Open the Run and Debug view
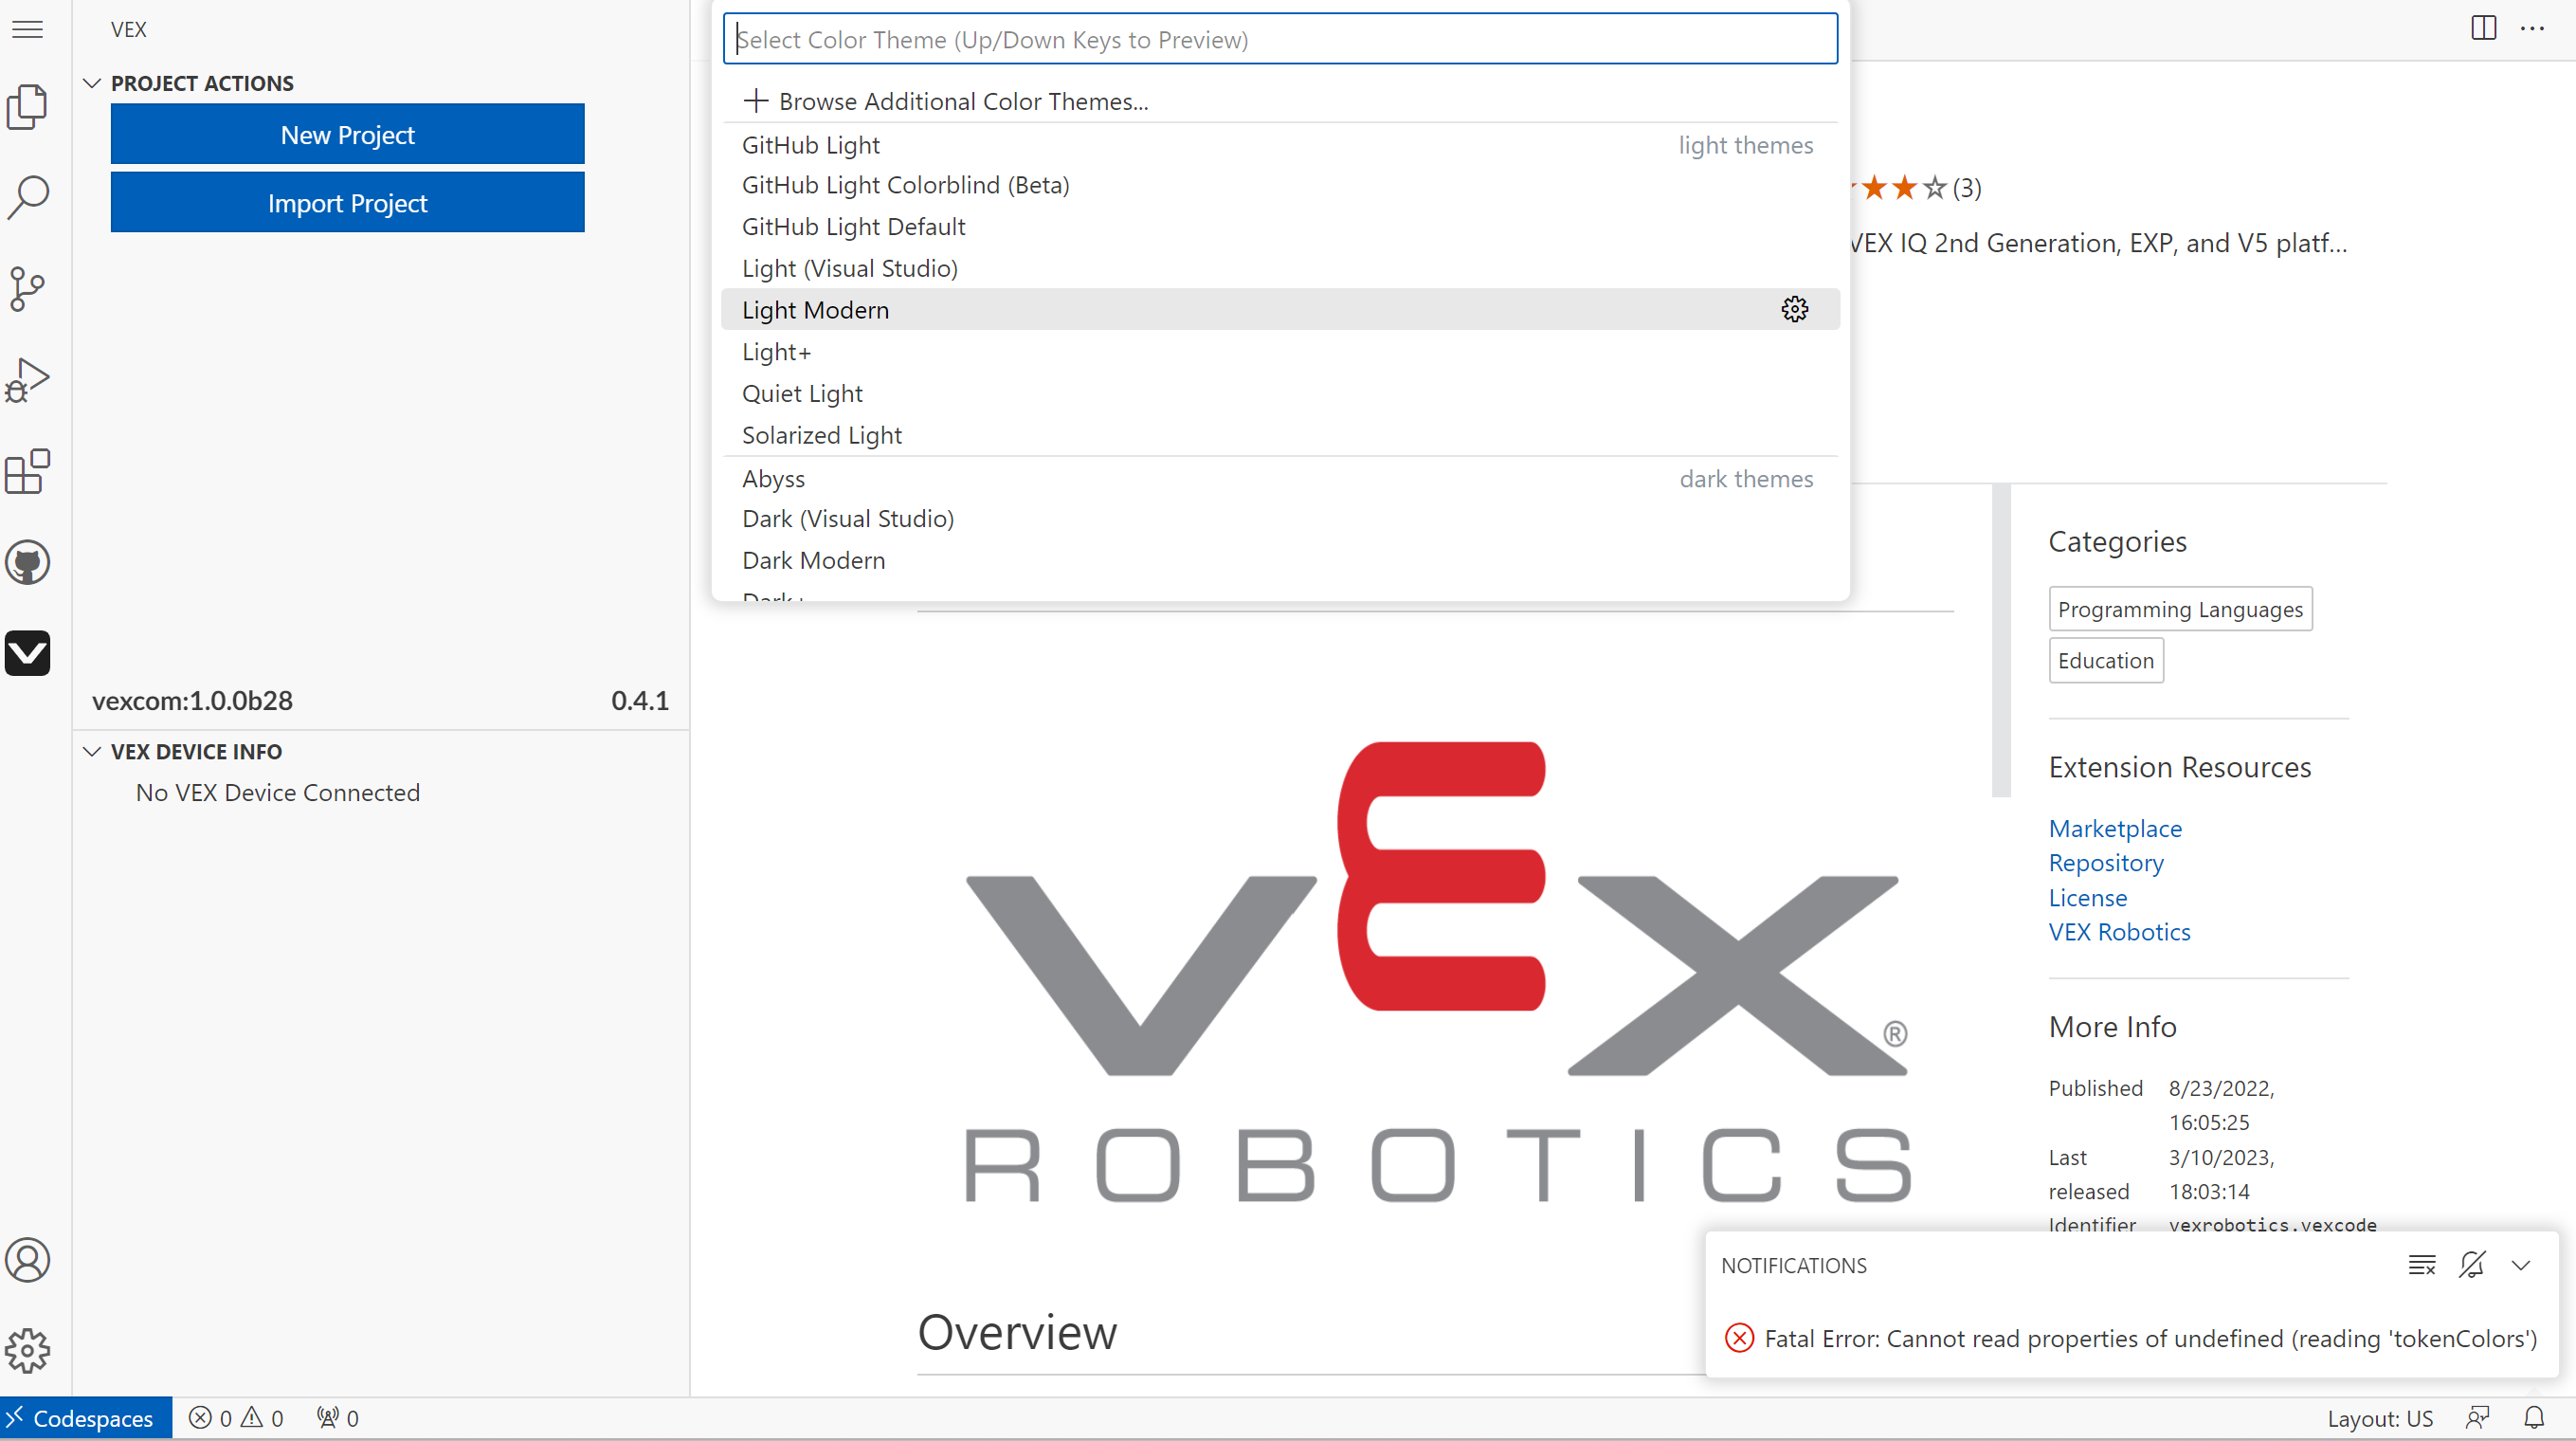 pos(28,380)
